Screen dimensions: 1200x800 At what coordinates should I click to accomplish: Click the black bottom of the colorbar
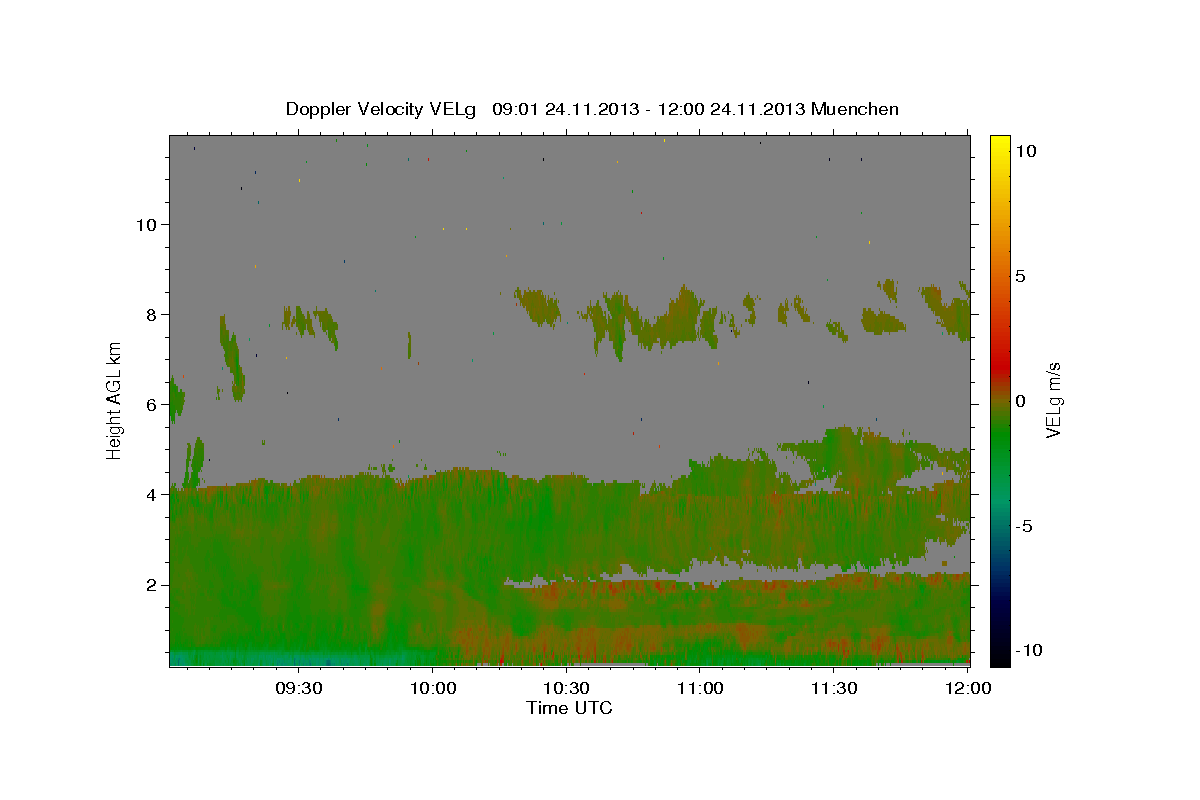[x=1000, y=655]
